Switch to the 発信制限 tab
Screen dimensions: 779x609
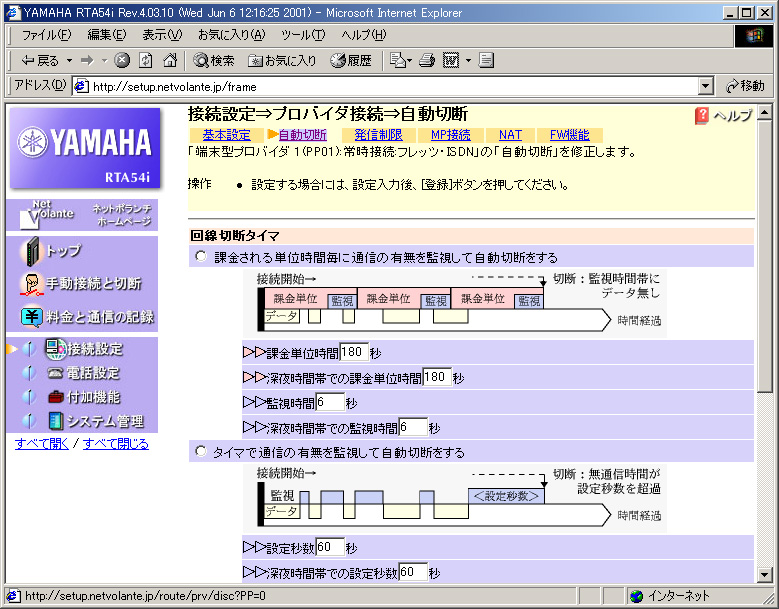(x=378, y=135)
